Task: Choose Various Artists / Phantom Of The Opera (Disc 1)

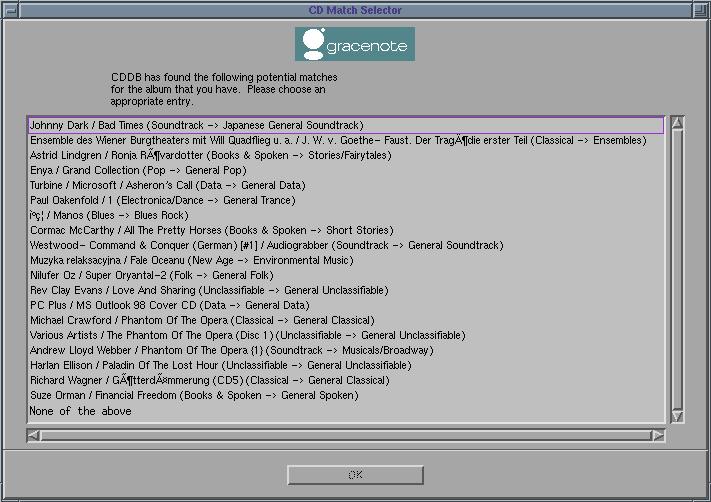Action: [346, 335]
